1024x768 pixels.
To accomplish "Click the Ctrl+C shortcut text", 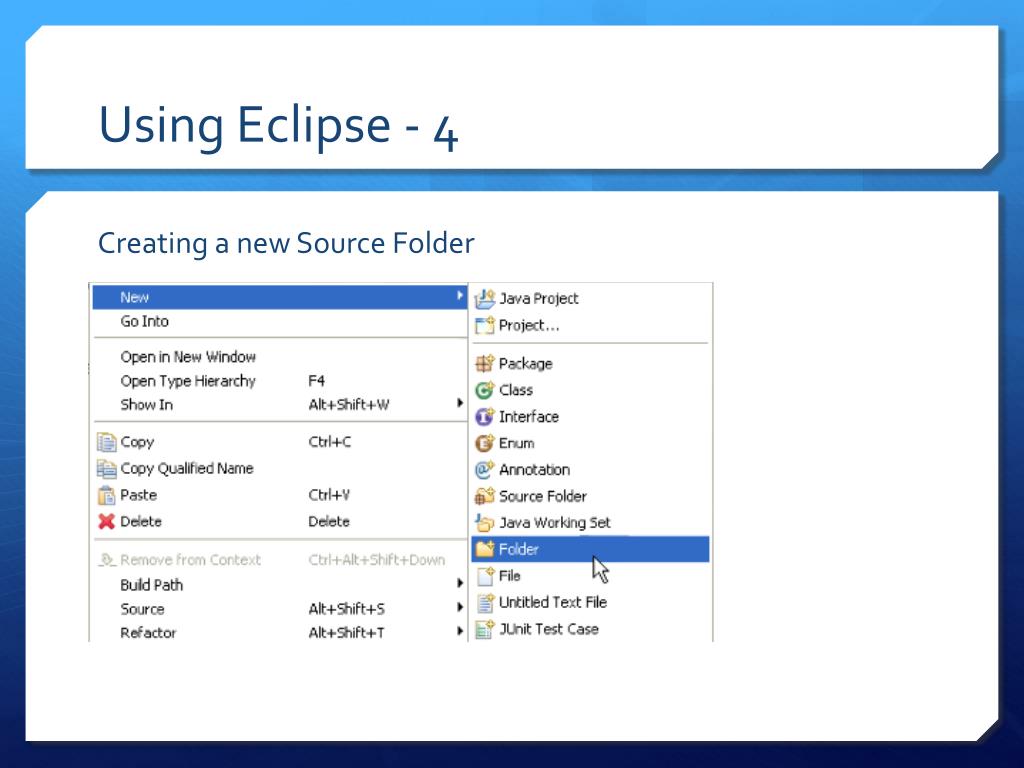I will click(330, 442).
